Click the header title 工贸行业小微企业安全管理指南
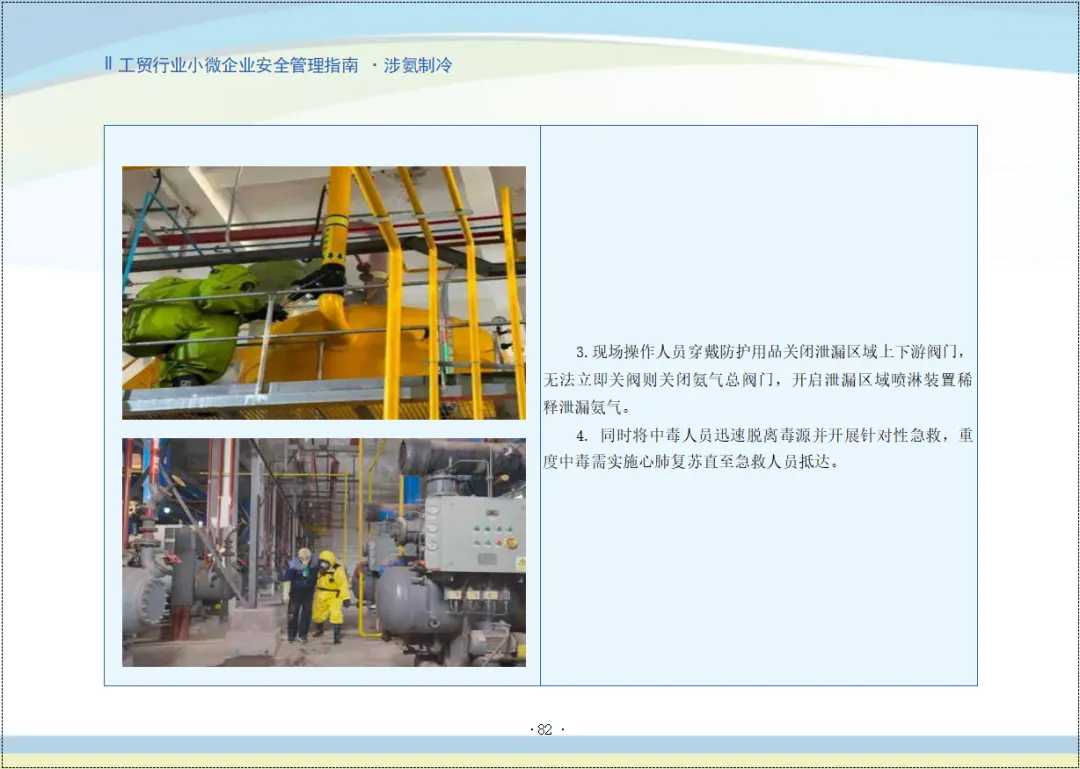 coord(239,66)
